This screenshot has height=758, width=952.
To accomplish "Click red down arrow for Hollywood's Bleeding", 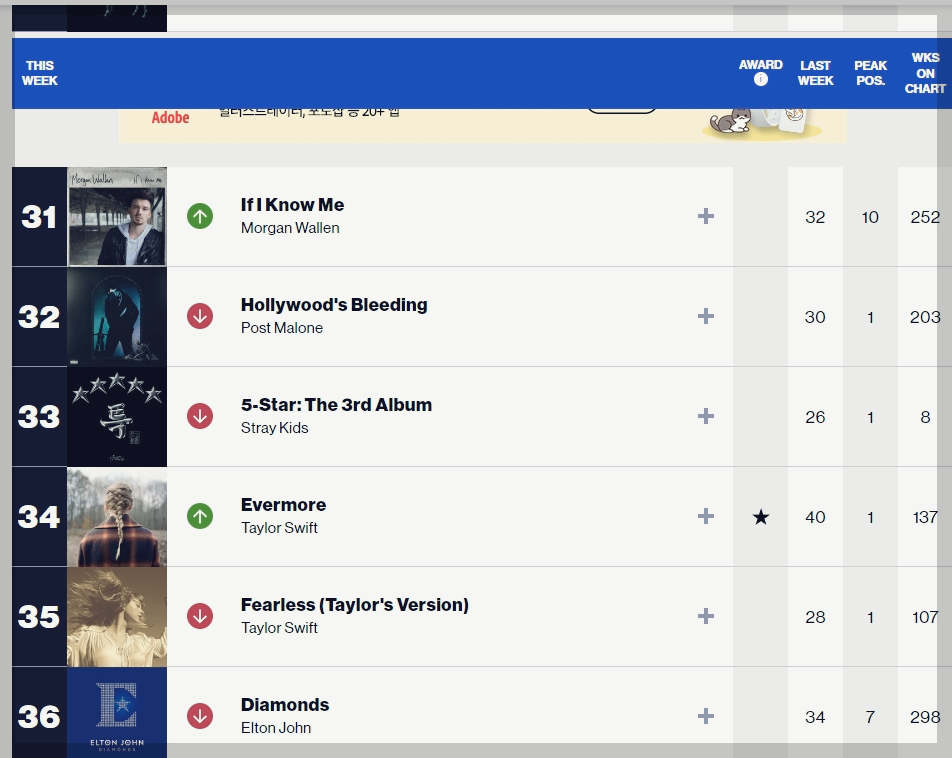I will 200,316.
